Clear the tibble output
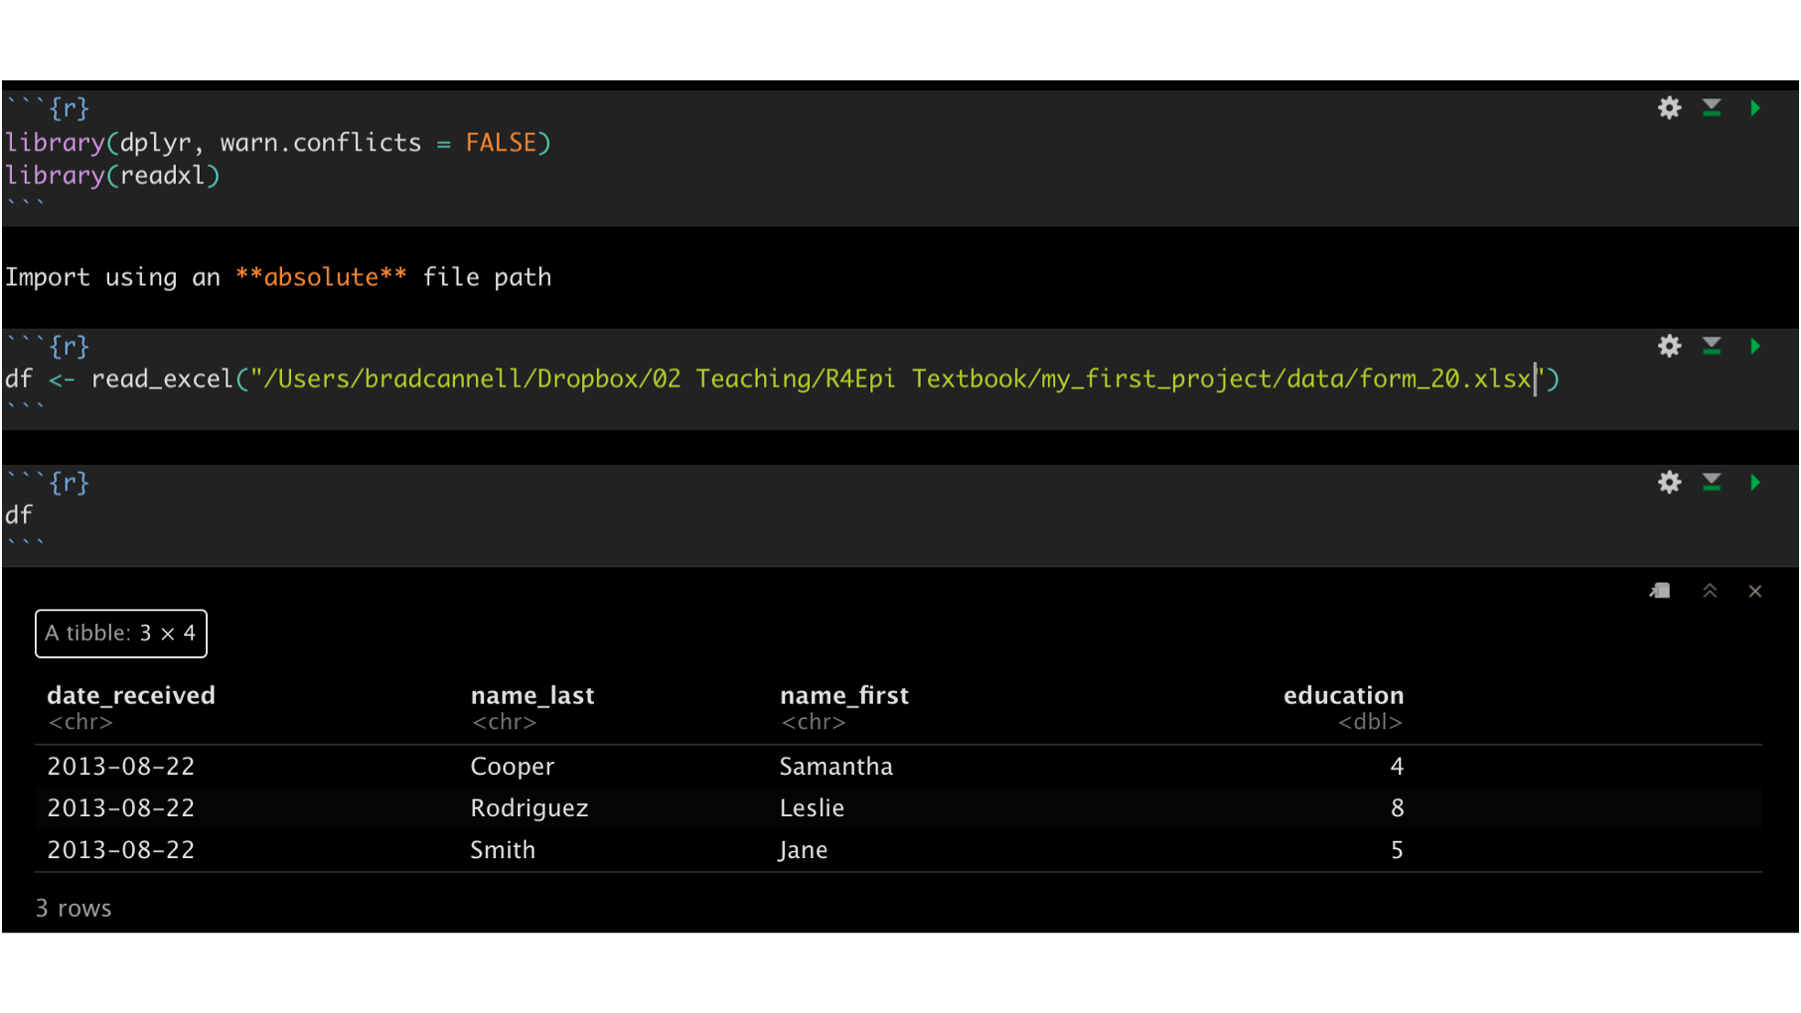1801x1013 pixels. pyautogui.click(x=1755, y=591)
